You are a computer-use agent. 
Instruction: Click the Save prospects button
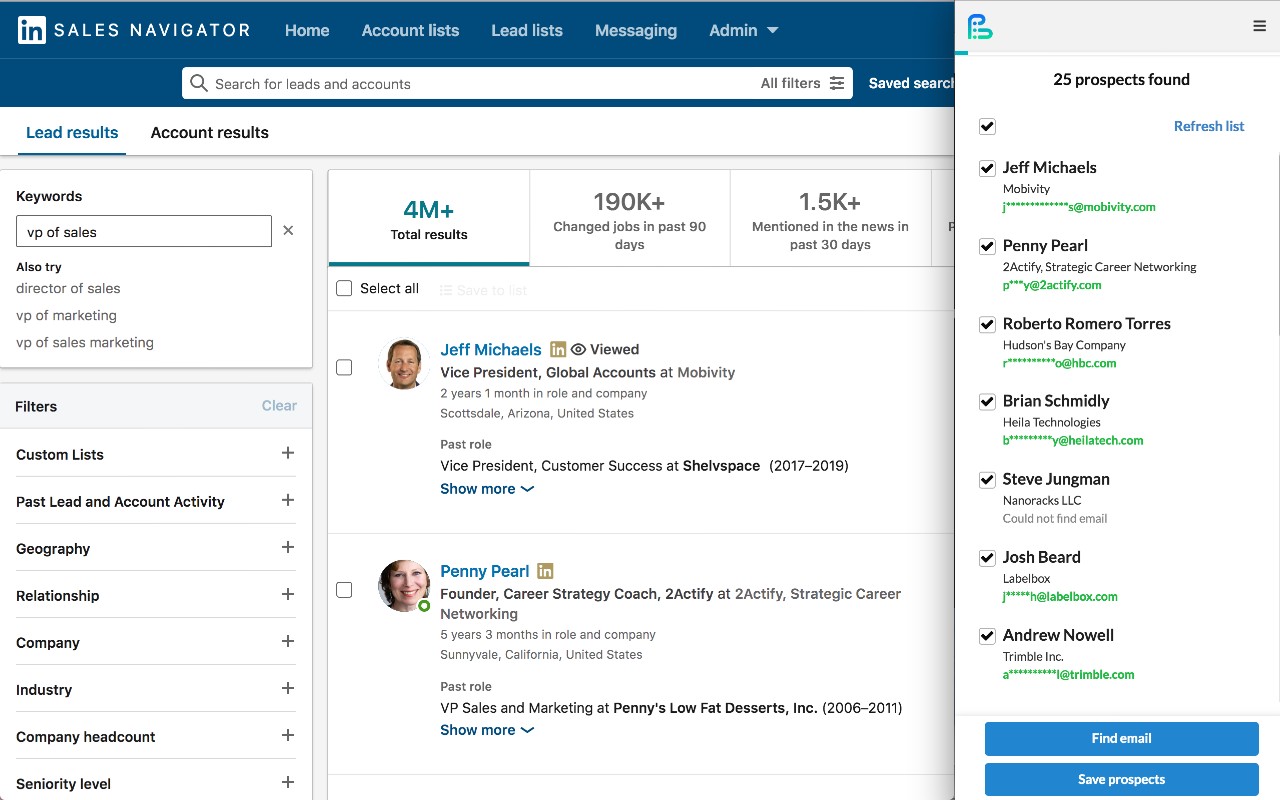point(1121,779)
